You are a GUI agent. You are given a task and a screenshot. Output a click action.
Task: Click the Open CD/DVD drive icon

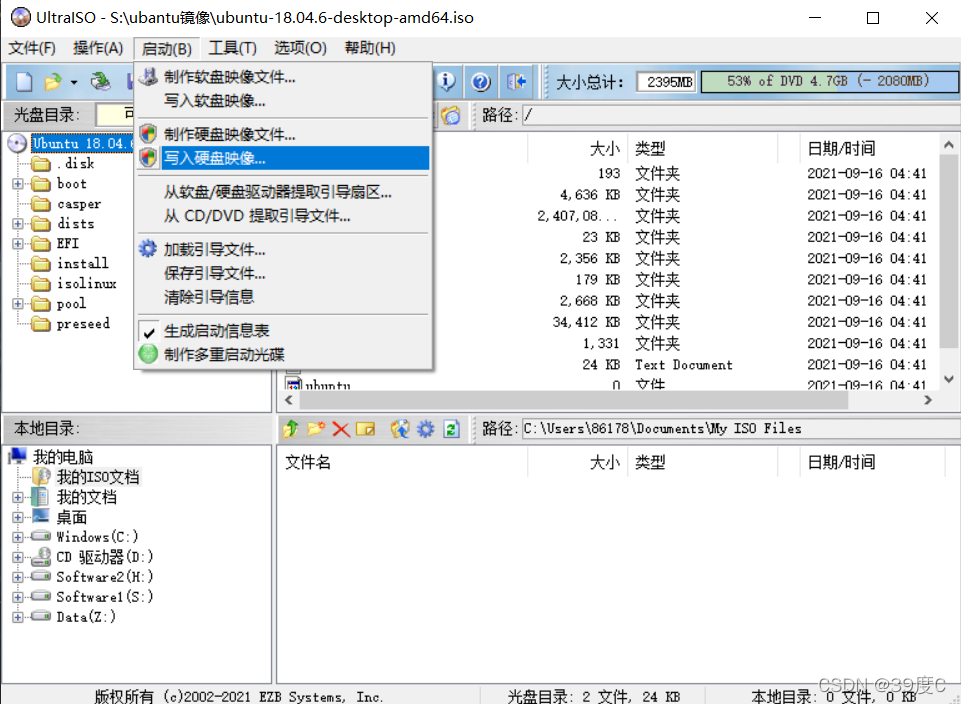101,81
